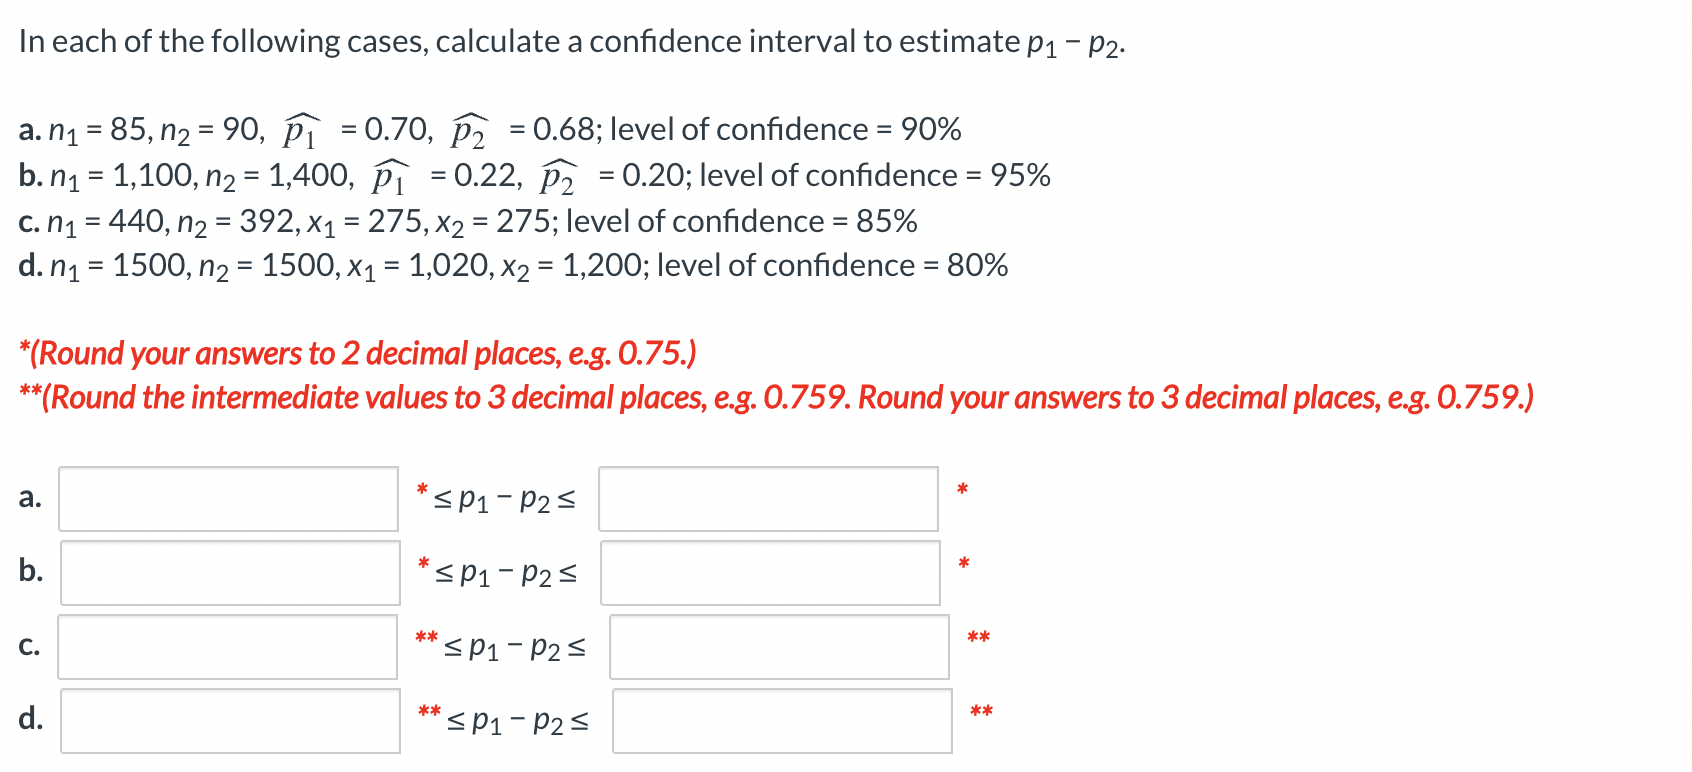Select the lower bound answer box for part d

pos(229,720)
